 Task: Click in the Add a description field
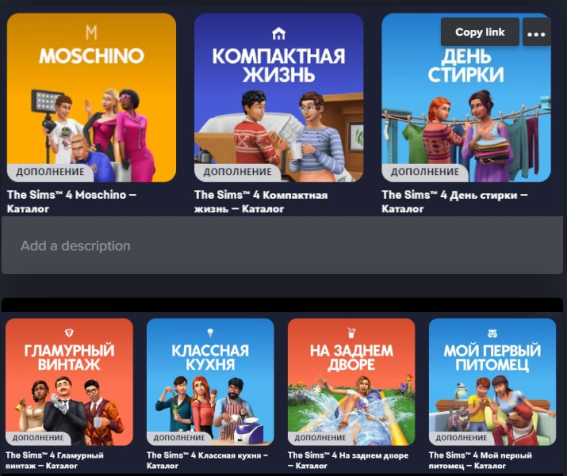tap(282, 246)
